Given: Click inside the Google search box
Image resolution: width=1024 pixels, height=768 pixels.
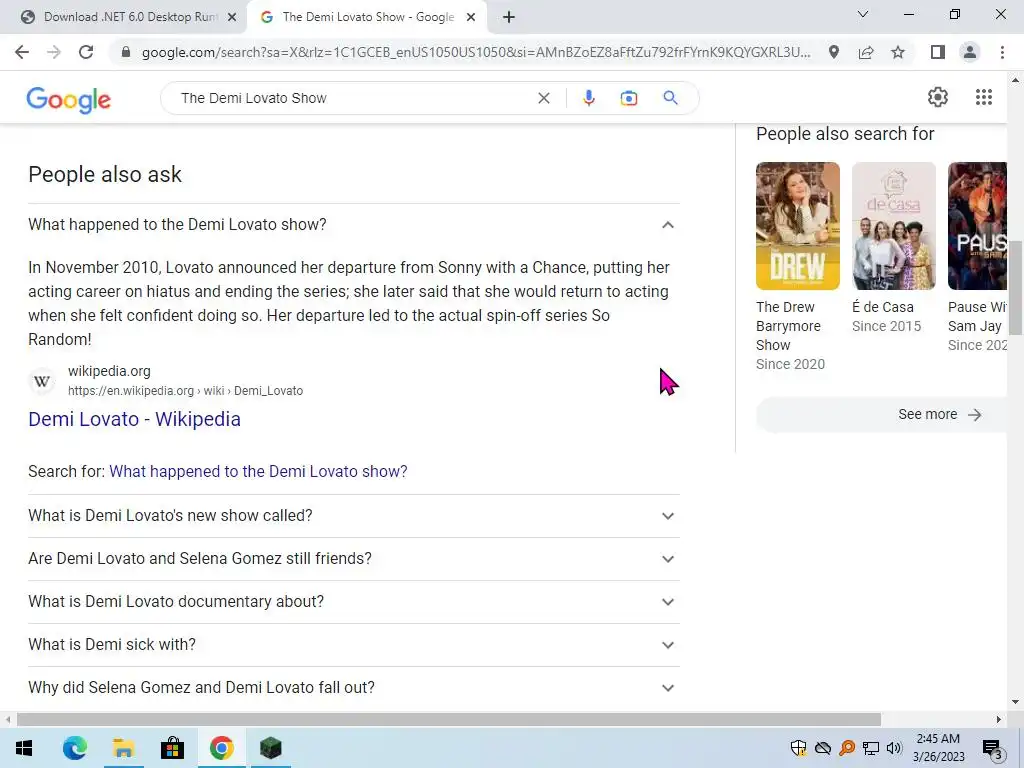Looking at the screenshot, I should pos(353,98).
